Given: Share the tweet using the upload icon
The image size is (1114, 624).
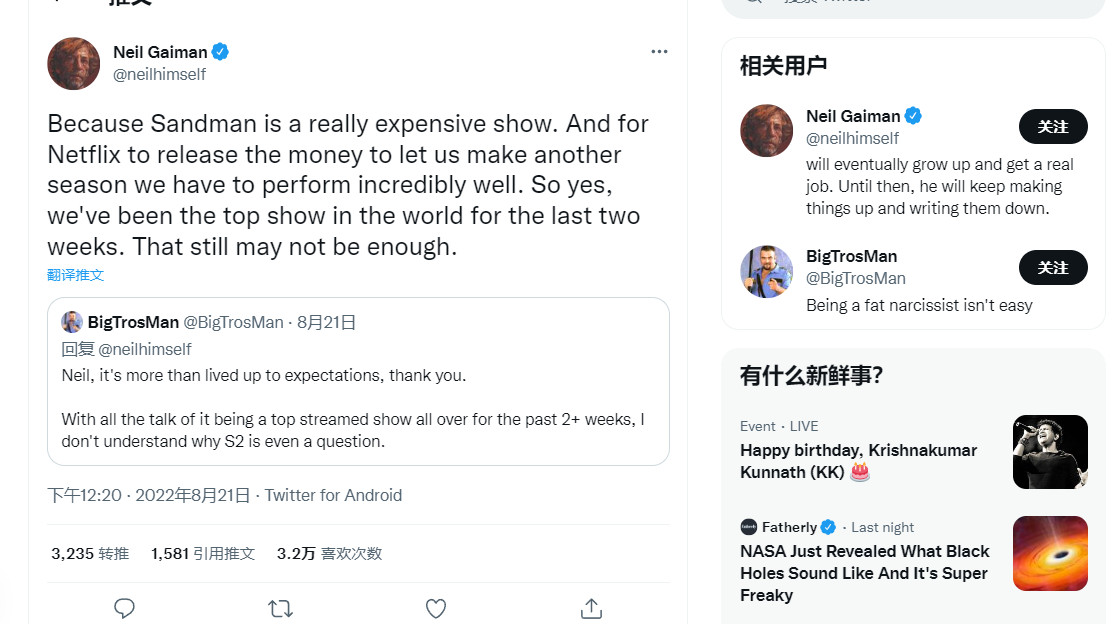Looking at the screenshot, I should coord(591,607).
